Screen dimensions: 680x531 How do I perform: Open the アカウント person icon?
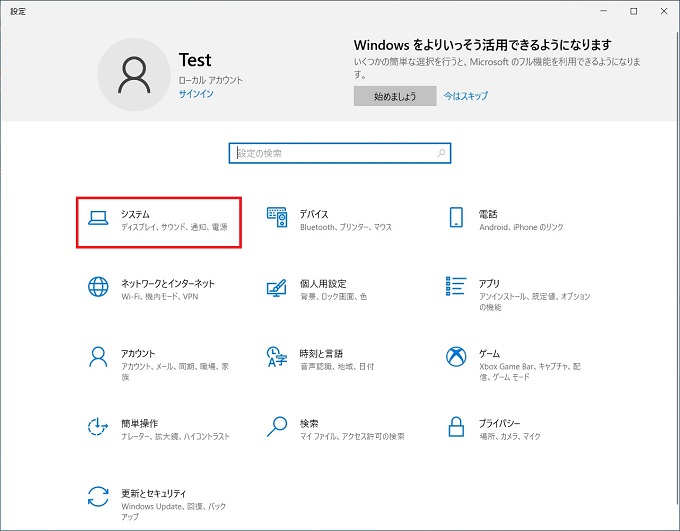[98, 357]
